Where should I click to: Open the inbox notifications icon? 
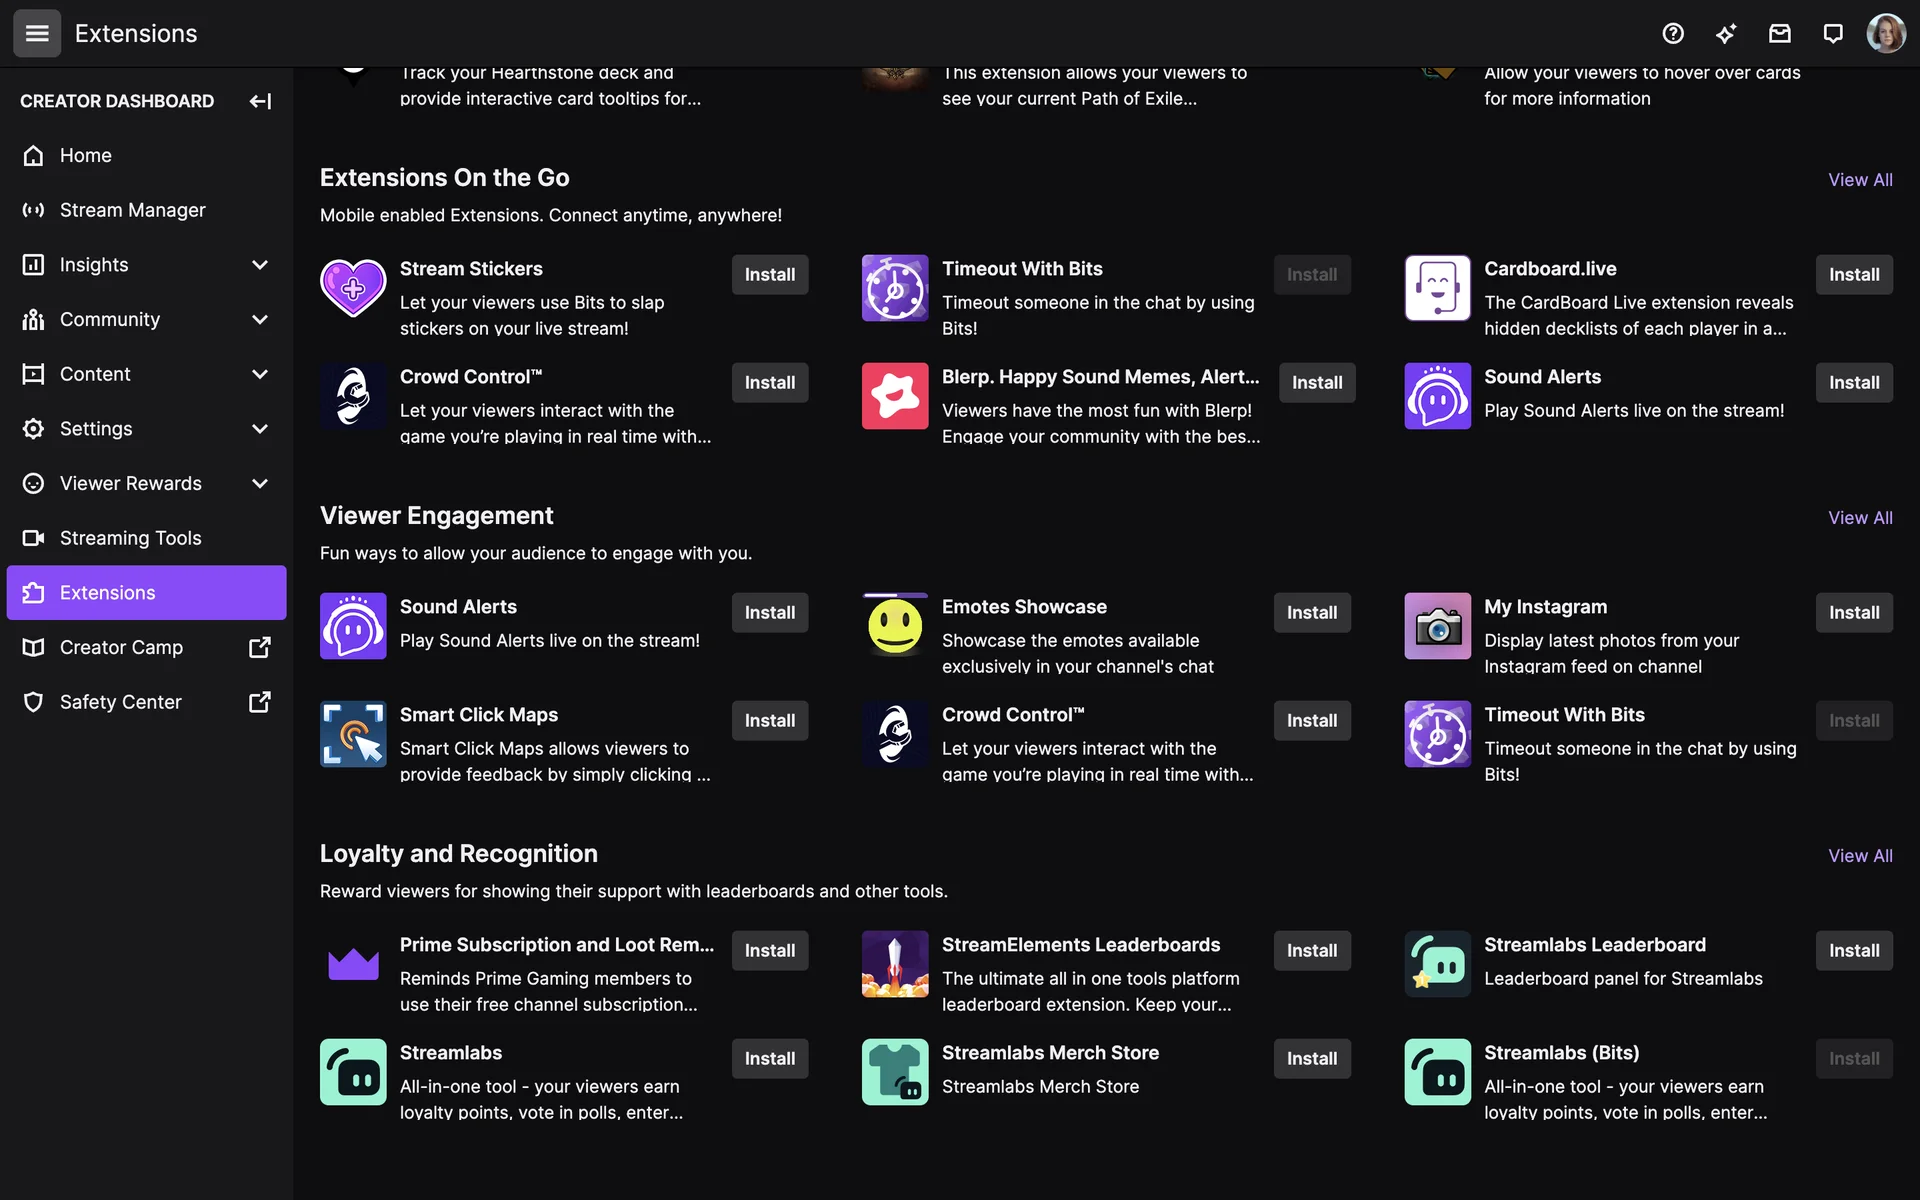point(1780,33)
